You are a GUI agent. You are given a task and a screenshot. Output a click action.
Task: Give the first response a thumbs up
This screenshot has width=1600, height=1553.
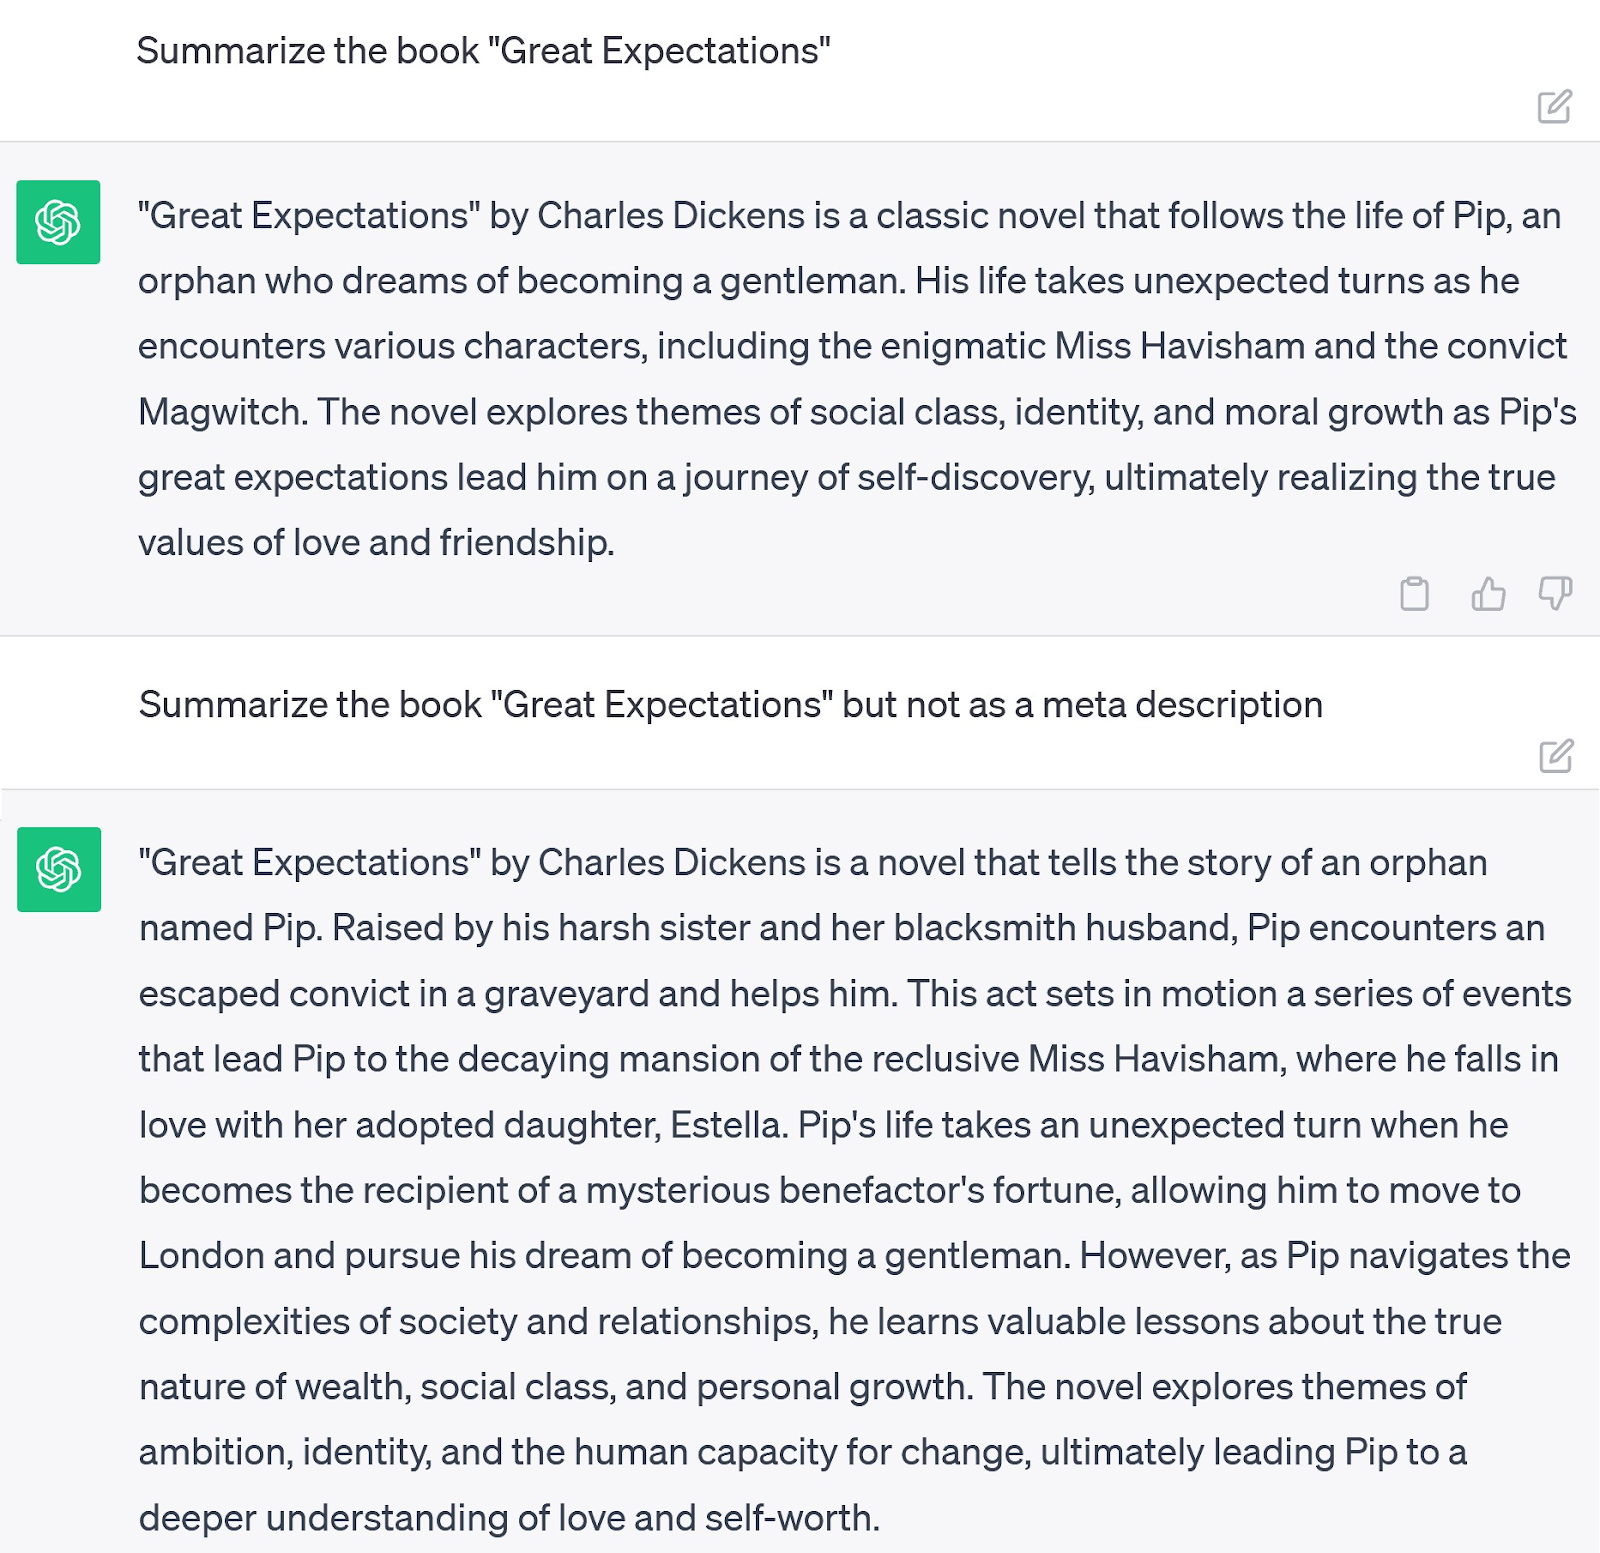(1488, 593)
